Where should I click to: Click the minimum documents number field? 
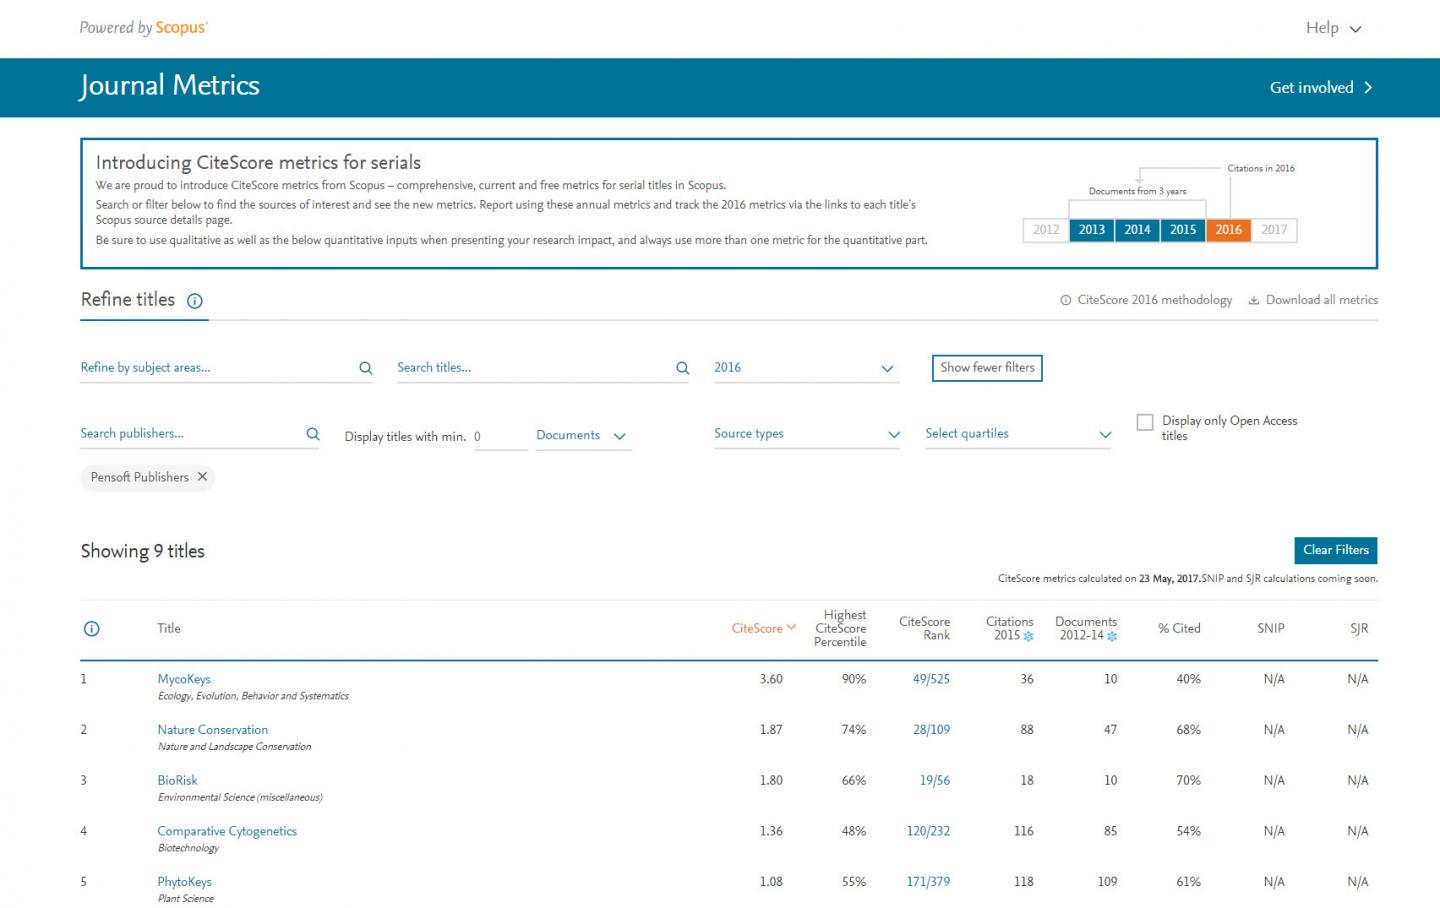[x=500, y=437]
